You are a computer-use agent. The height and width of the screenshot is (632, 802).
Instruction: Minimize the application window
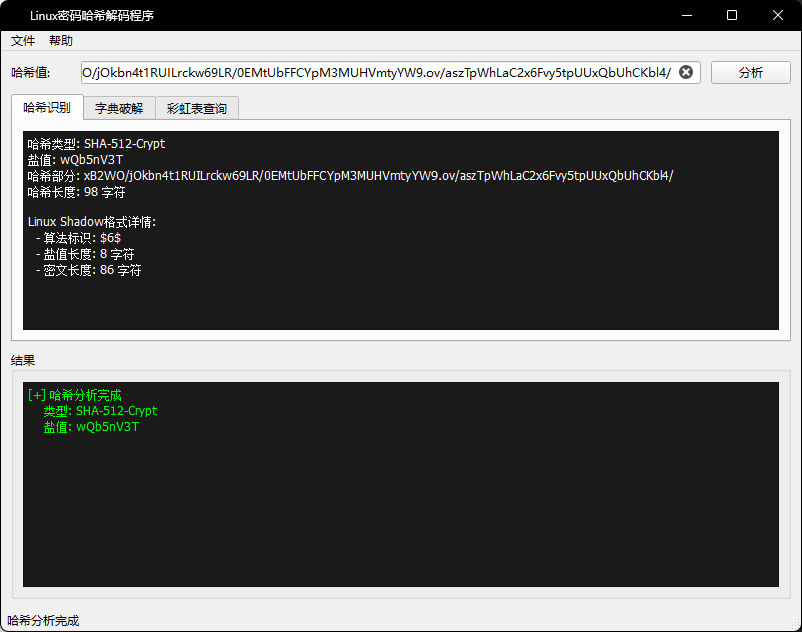(686, 15)
